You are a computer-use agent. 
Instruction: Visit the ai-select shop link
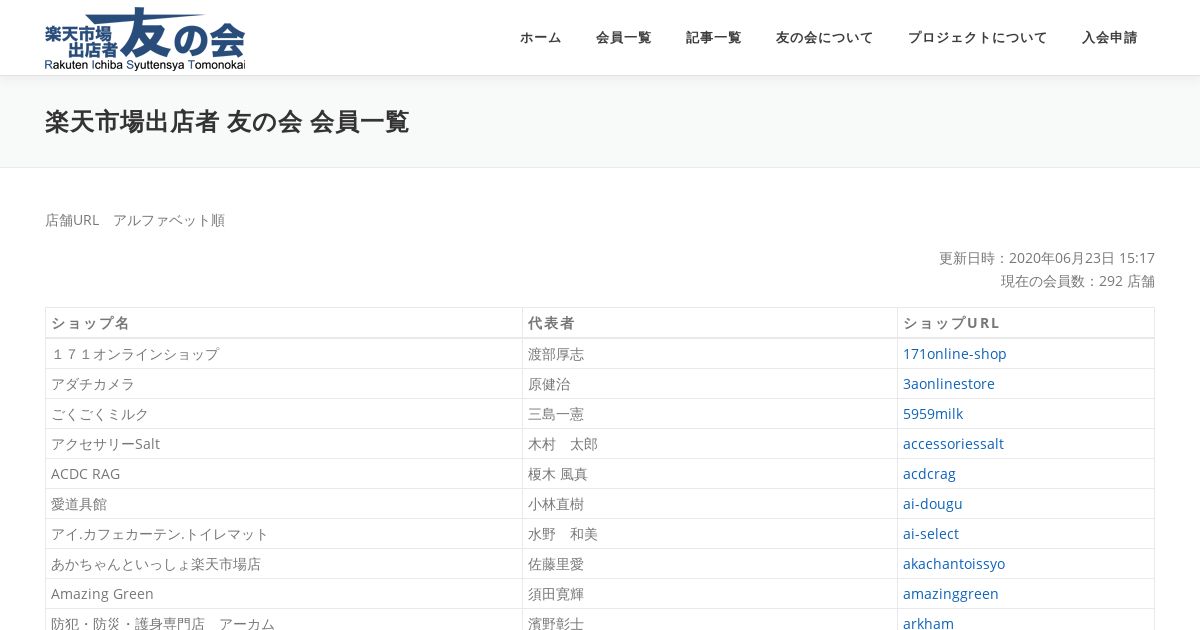[x=930, y=534]
